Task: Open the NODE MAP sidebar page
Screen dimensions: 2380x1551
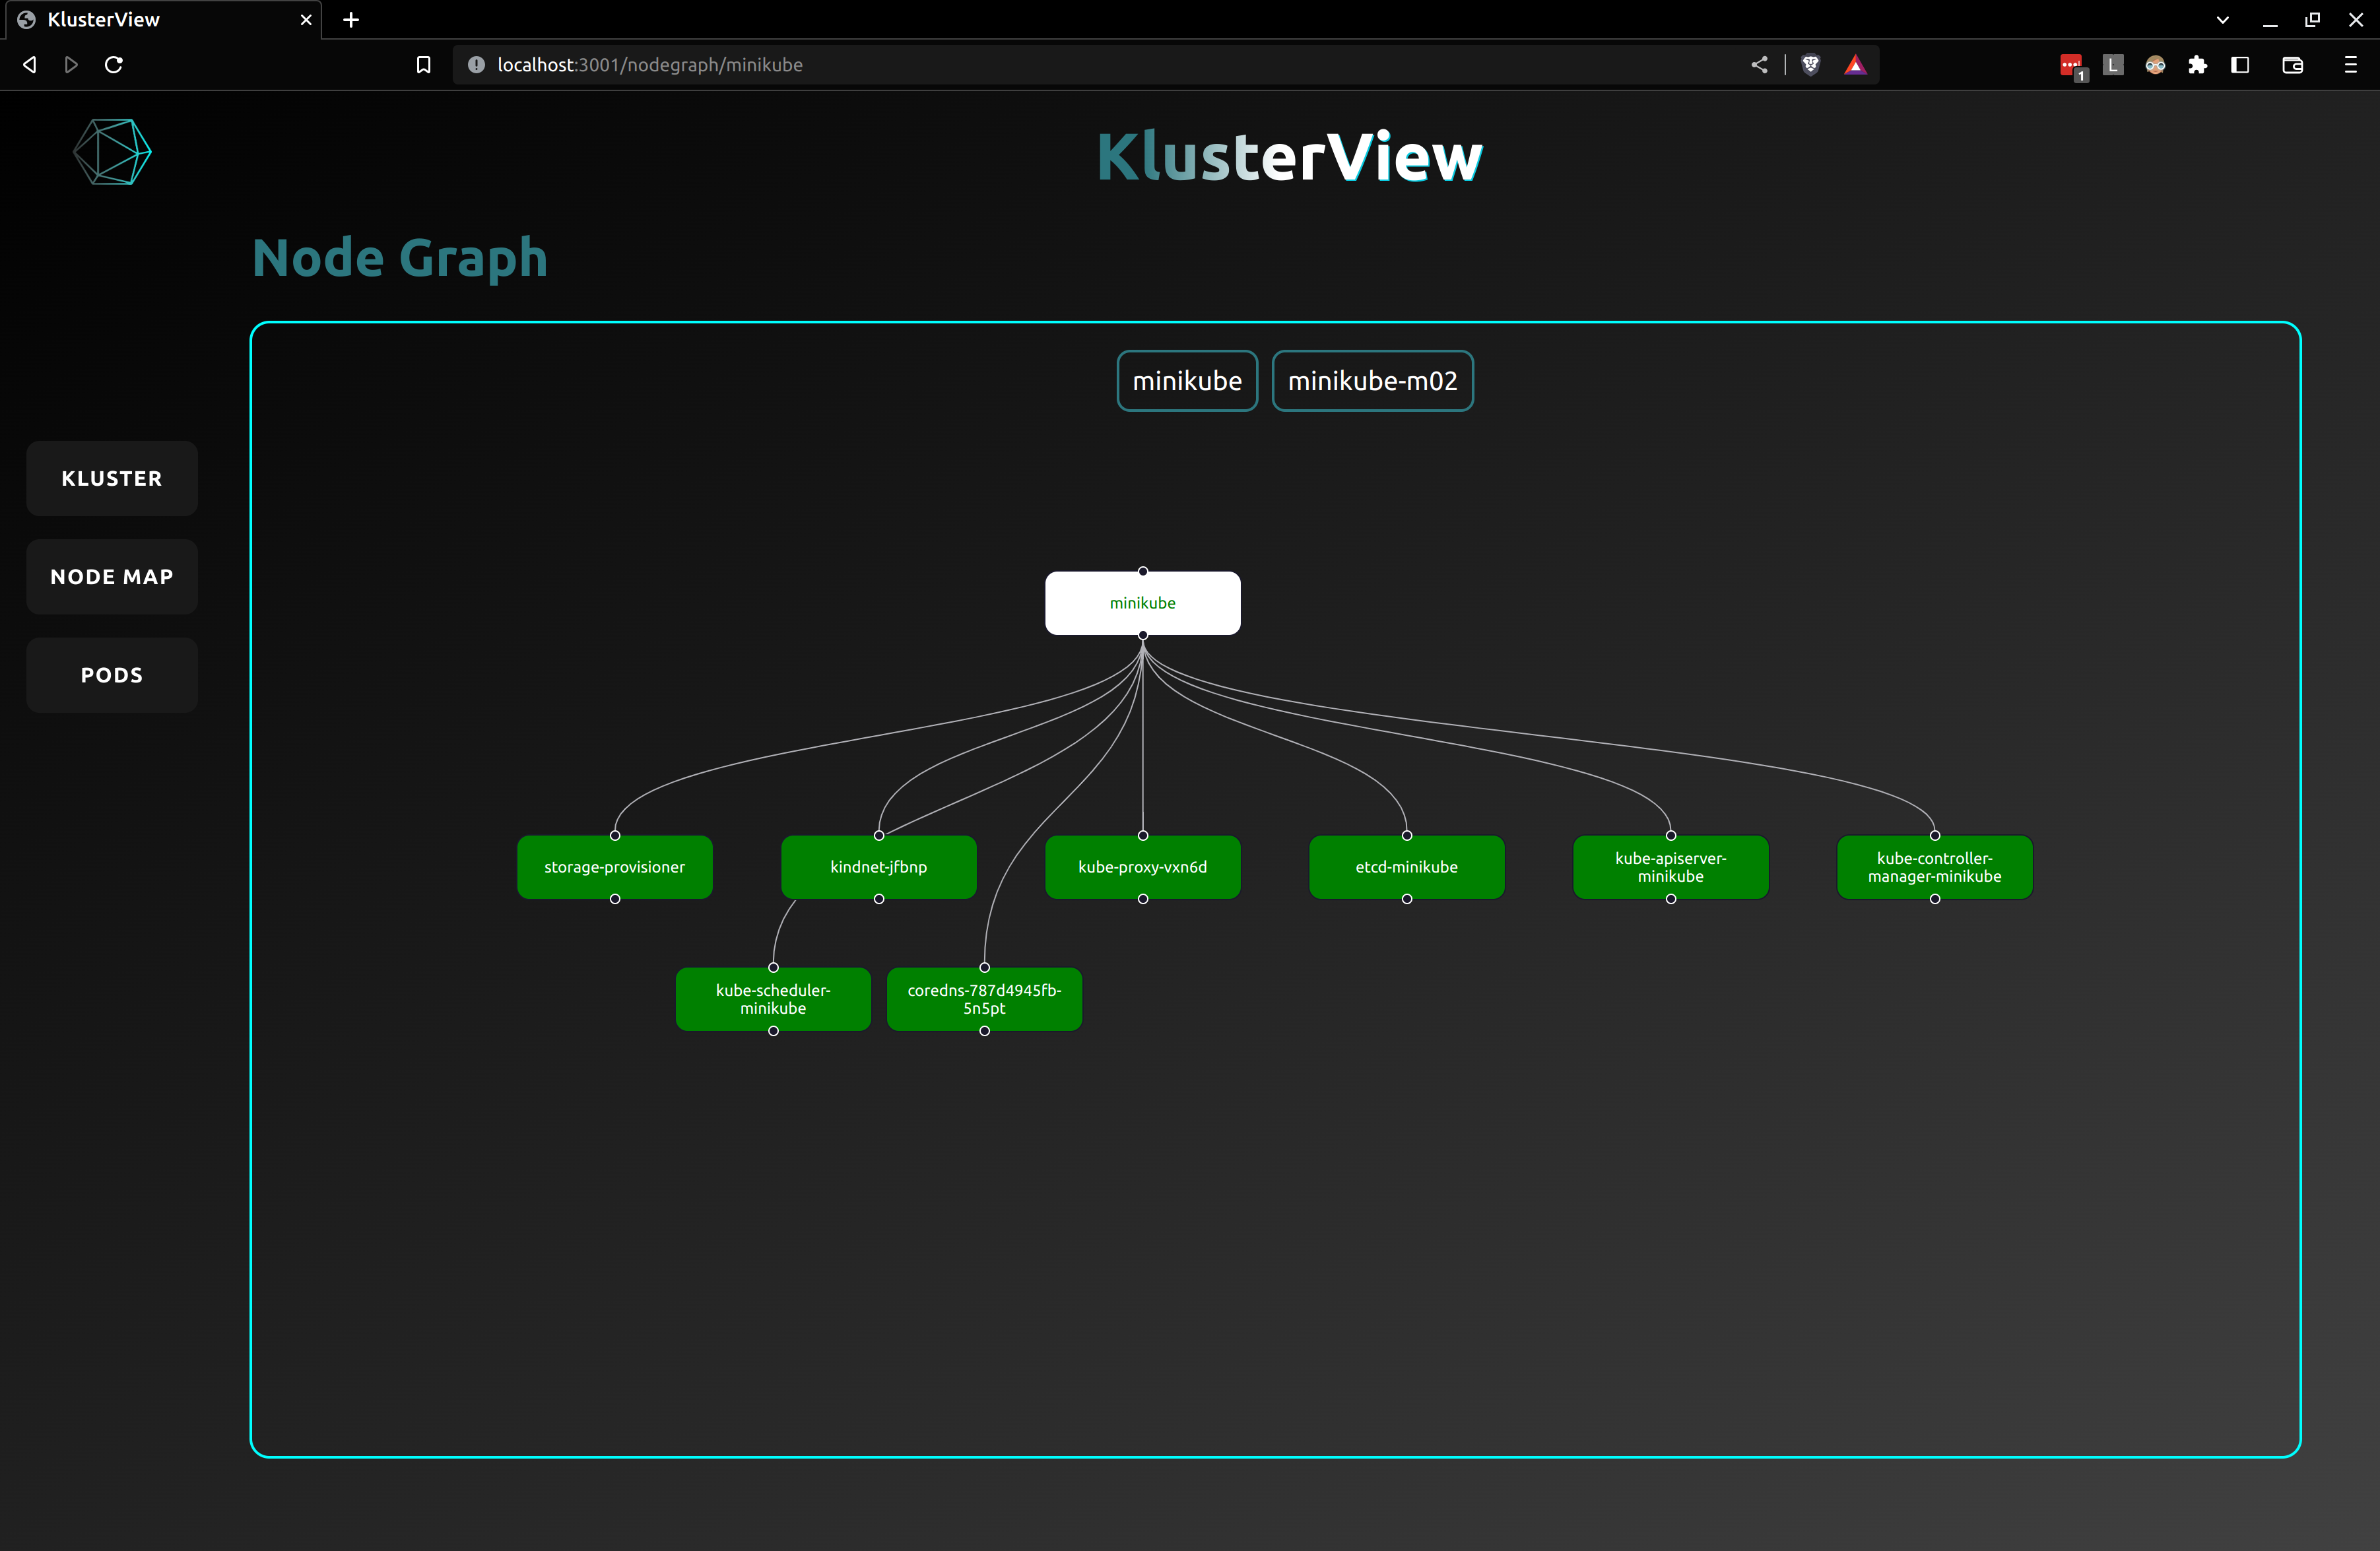Action: pyautogui.click(x=112, y=577)
